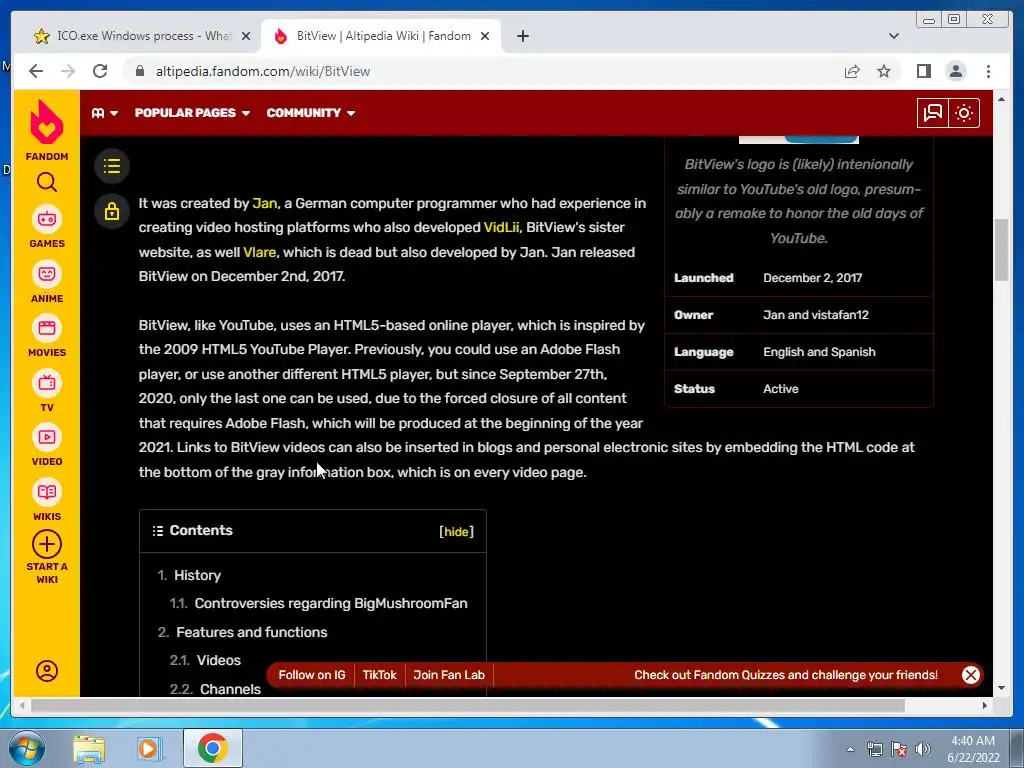1024x768 pixels.
Task: Select the BitView Altipedia Wiki tab
Action: tap(381, 36)
